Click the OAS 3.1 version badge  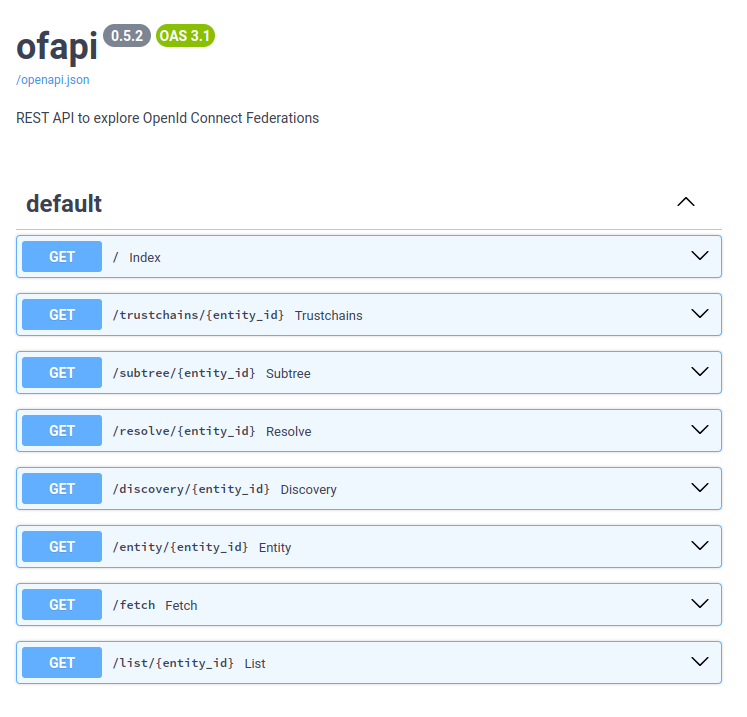click(185, 36)
